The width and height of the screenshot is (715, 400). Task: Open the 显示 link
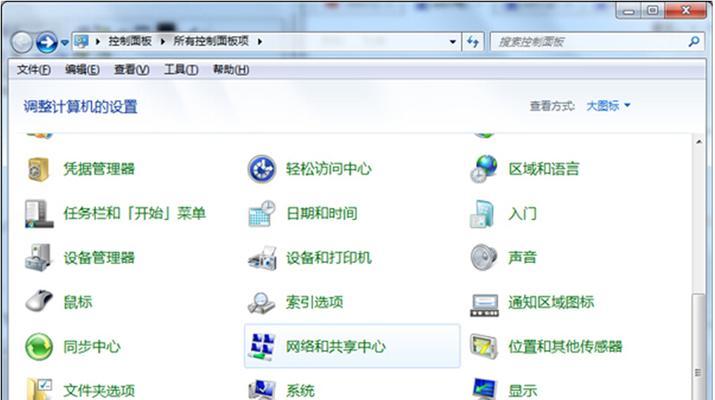[x=523, y=391]
